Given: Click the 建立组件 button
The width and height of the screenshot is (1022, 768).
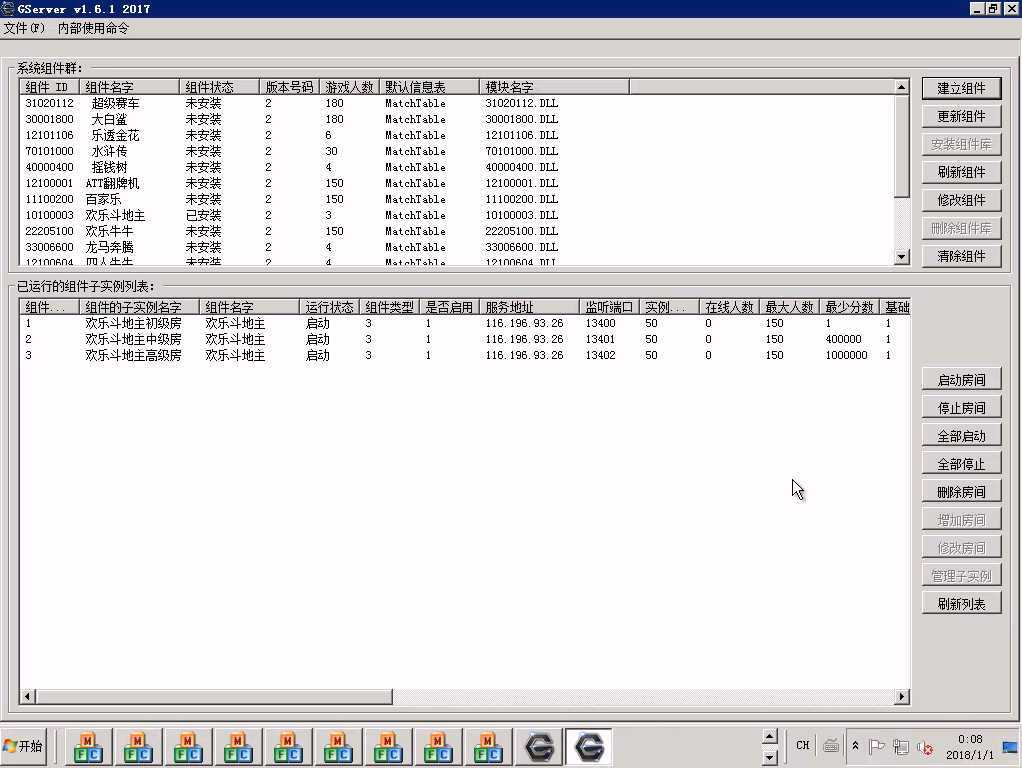Looking at the screenshot, I should click(x=961, y=88).
